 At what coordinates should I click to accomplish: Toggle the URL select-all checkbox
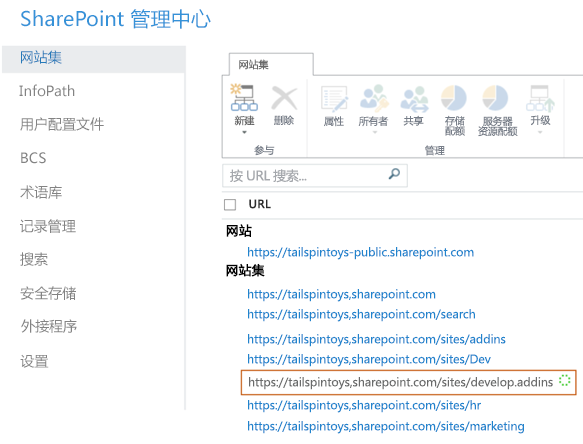[x=230, y=205]
